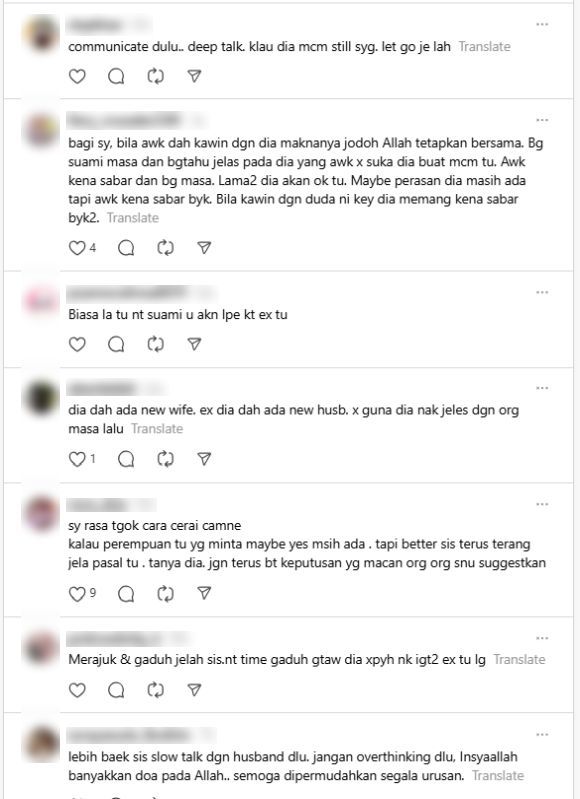Screen dimensions: 580x799
Task: Repost the 'bagi sy, bila awk' comment
Action: pos(166,248)
